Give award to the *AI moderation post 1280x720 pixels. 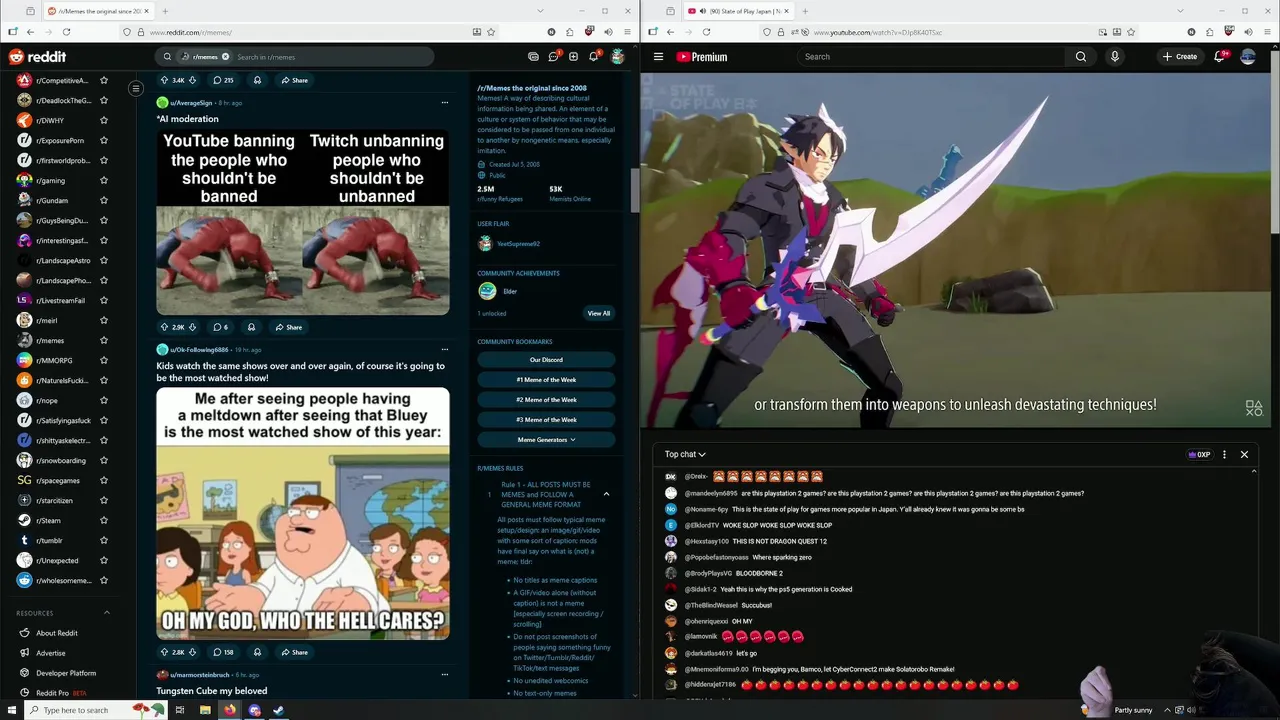(x=251, y=327)
